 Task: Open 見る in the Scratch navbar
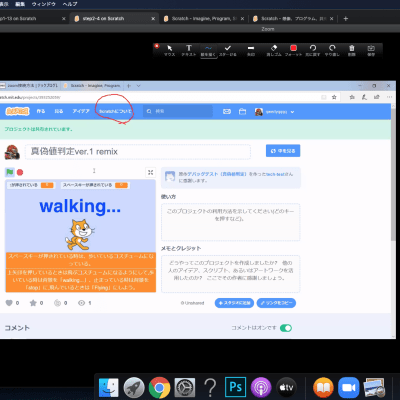pyautogui.click(x=59, y=111)
